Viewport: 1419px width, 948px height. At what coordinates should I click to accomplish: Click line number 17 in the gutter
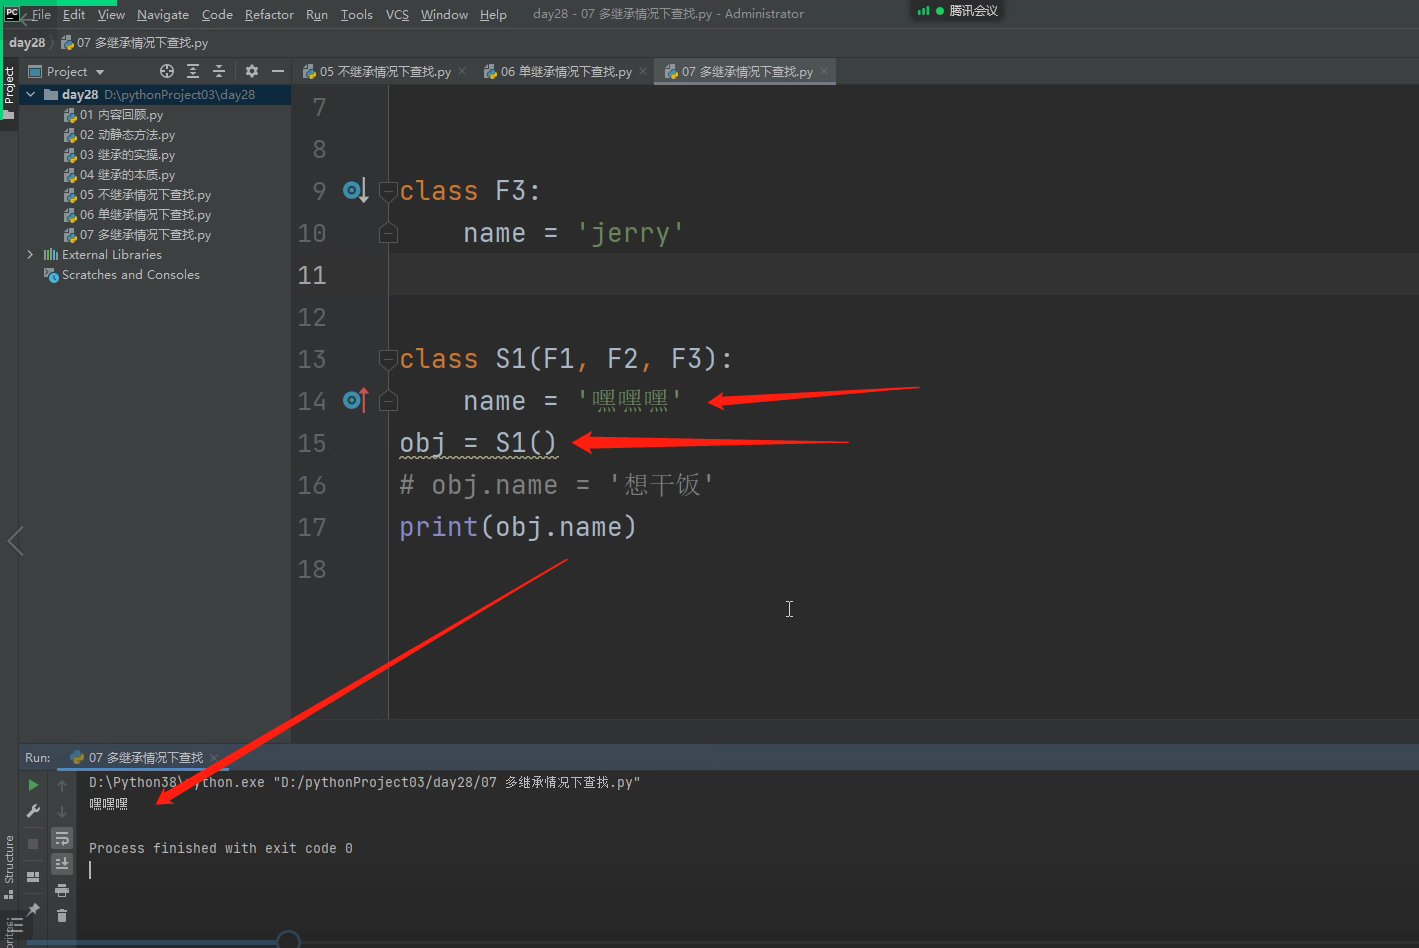click(312, 527)
